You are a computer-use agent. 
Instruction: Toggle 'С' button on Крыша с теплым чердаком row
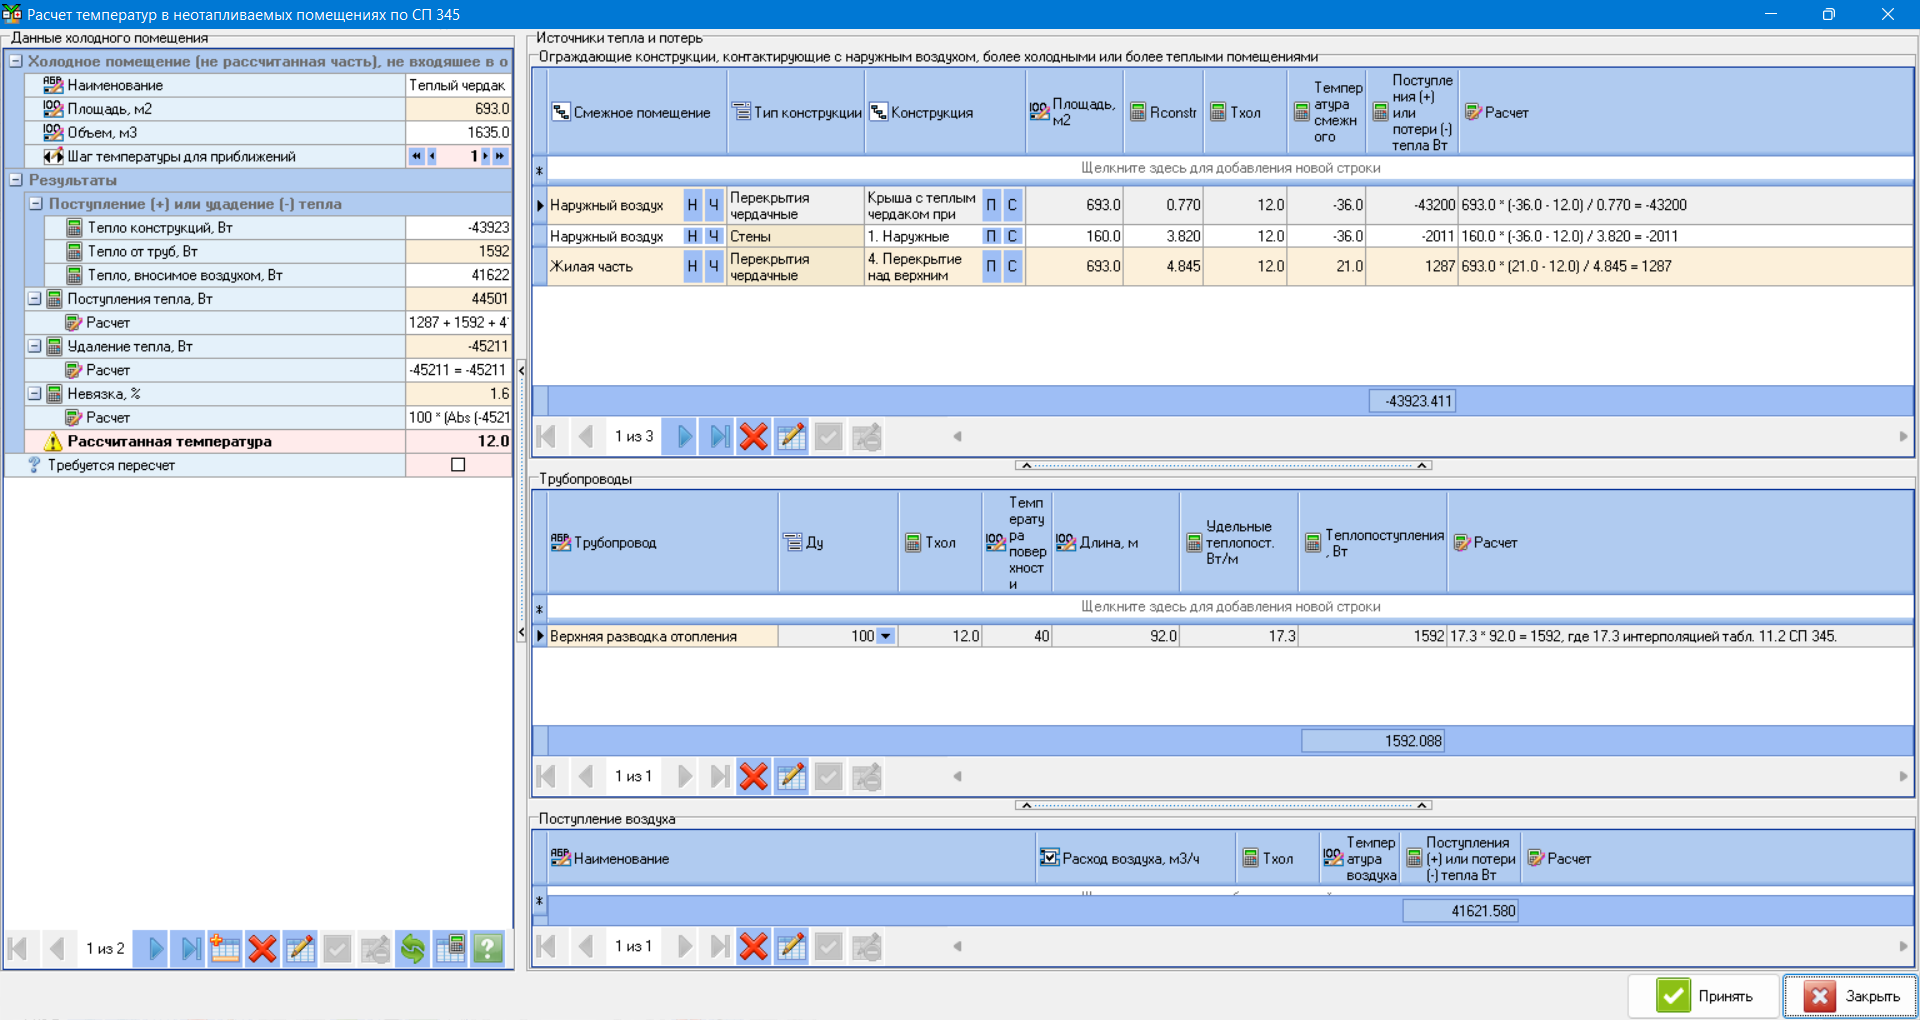[1012, 205]
